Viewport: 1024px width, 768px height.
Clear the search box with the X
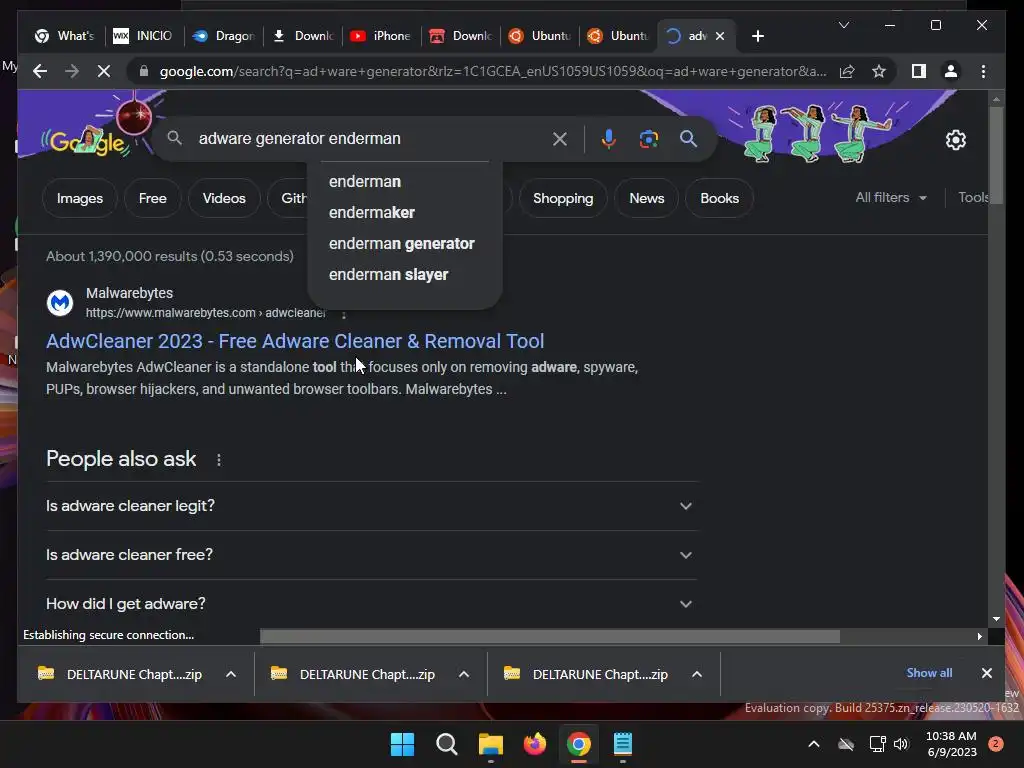click(560, 138)
